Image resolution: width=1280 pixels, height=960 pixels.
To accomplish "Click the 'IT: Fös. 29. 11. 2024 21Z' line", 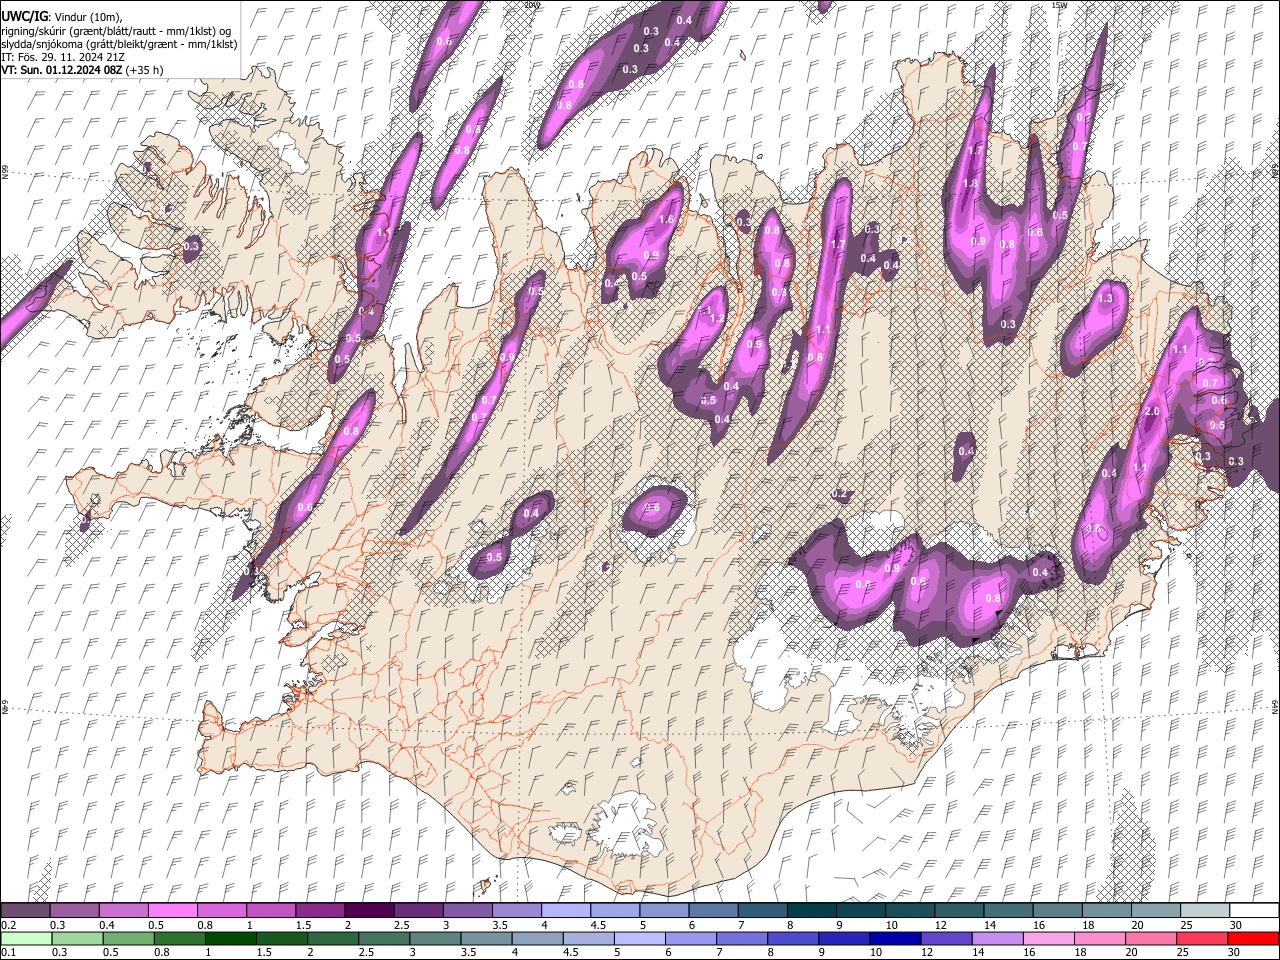I will click(x=62, y=57).
